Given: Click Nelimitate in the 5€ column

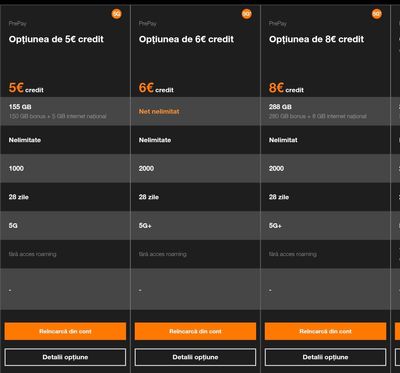Looking at the screenshot, I should (25, 140).
